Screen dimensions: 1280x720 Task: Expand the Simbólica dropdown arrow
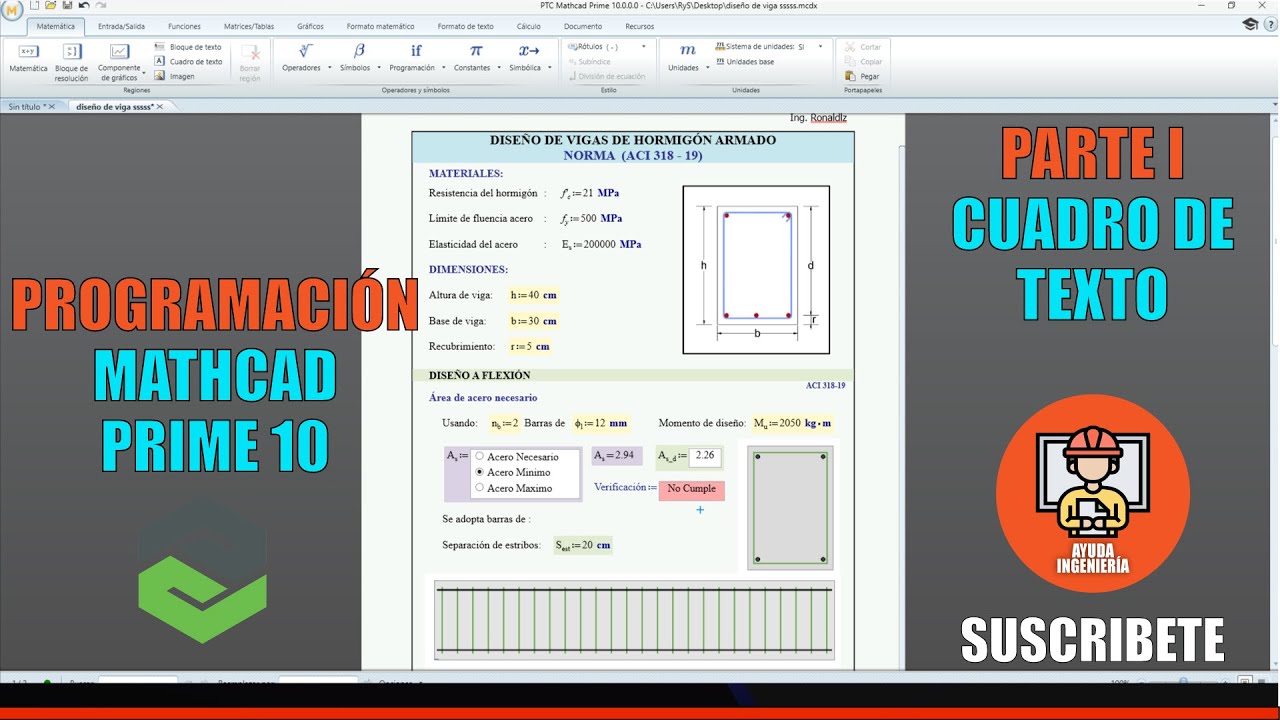(x=549, y=68)
